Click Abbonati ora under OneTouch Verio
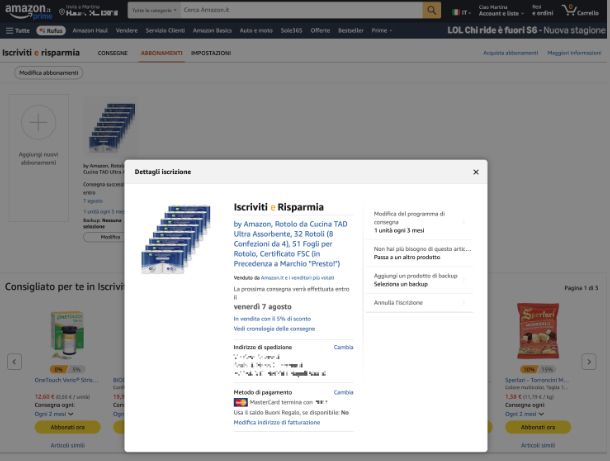Viewport: 610px width, 461px height. click(x=67, y=427)
